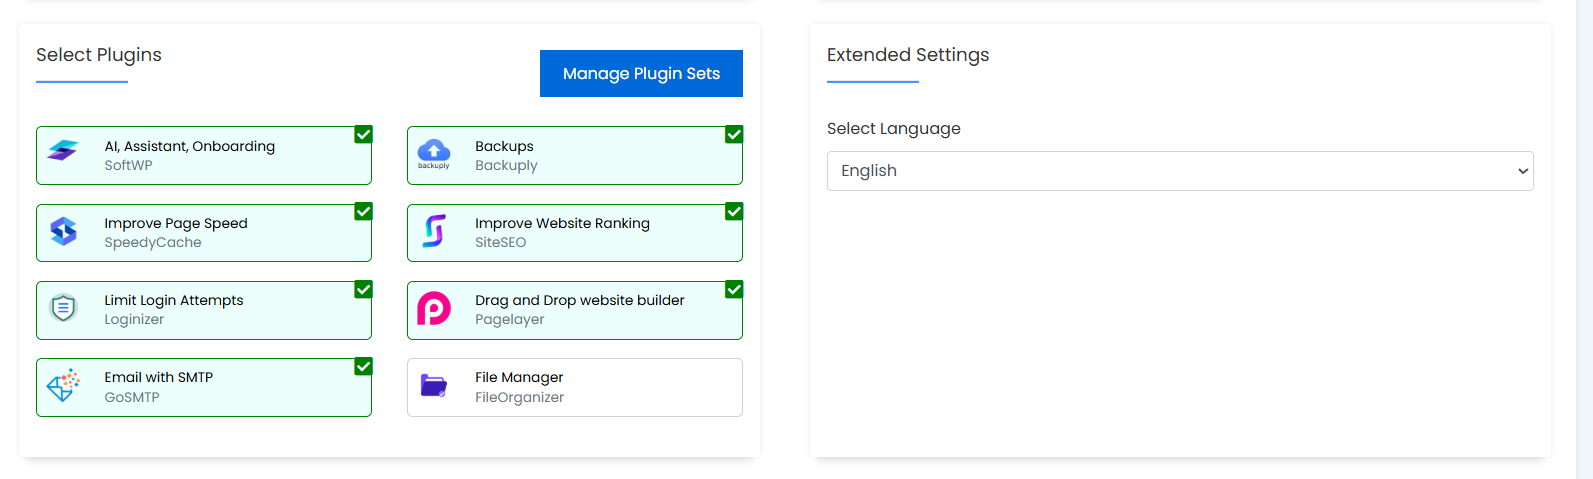Click the Backuply cloud upload icon
This screenshot has width=1593, height=479.
[x=434, y=153]
